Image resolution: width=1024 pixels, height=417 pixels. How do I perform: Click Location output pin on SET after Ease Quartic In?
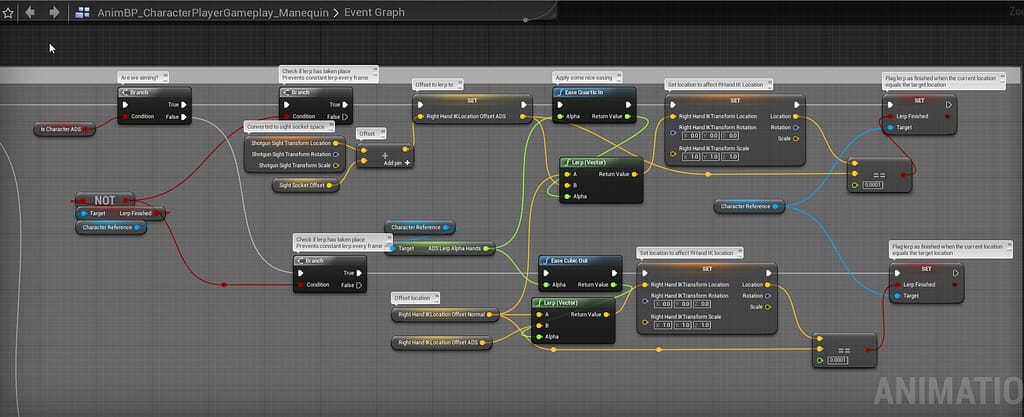795,117
